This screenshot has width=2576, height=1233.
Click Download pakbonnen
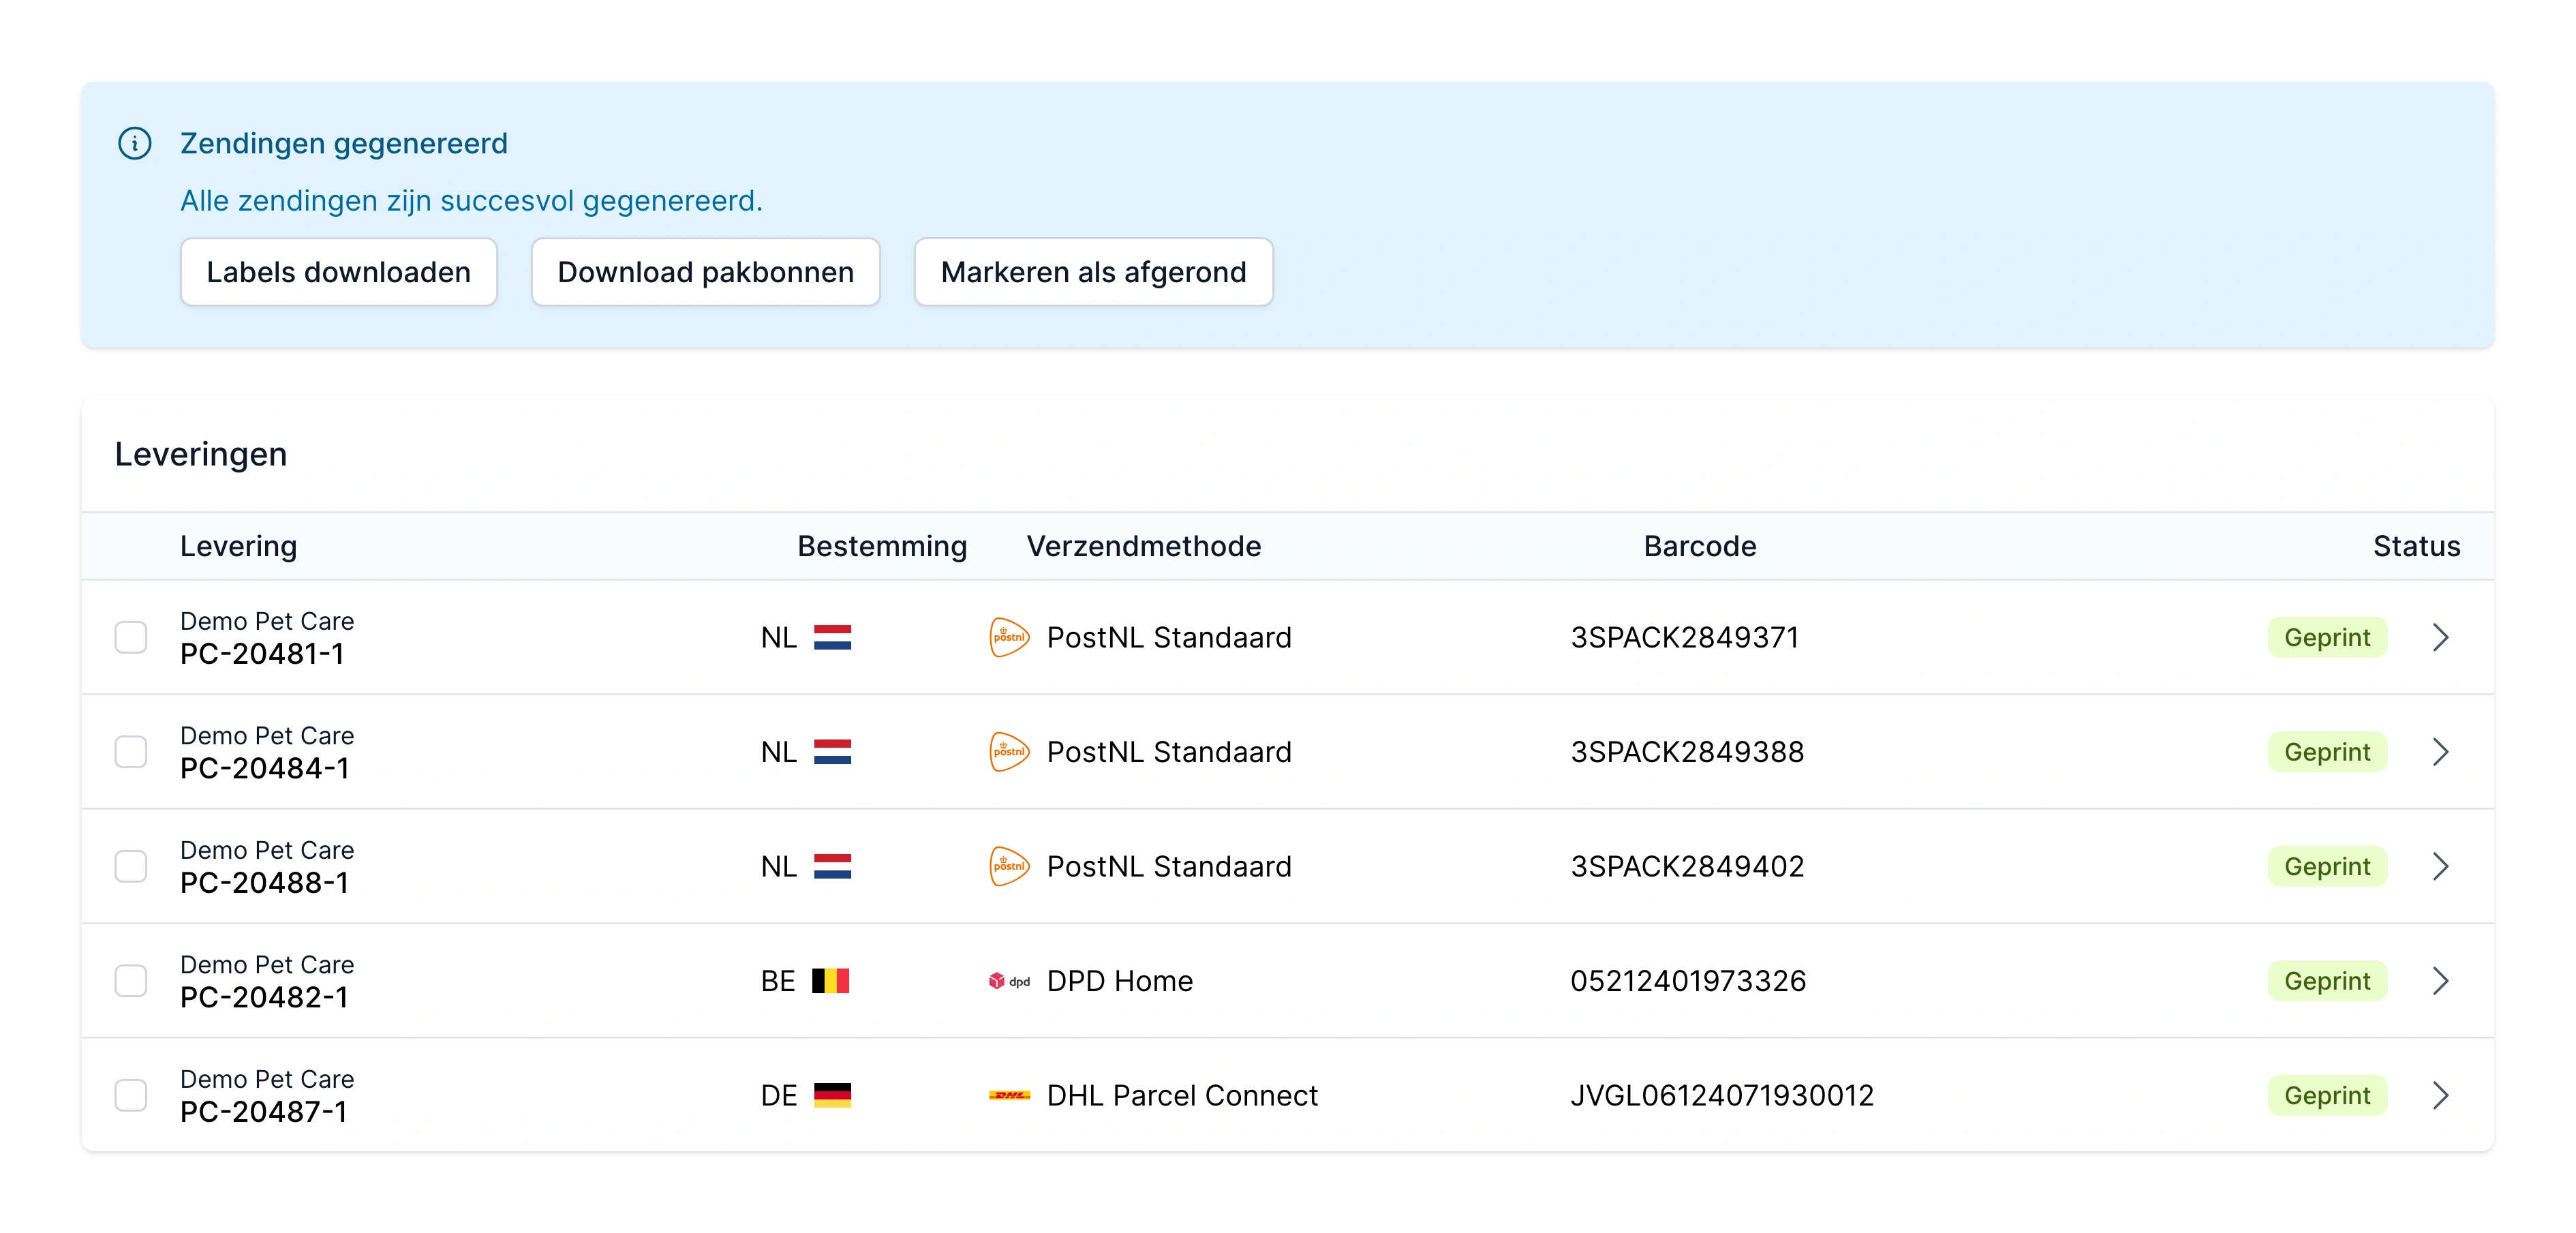pyautogui.click(x=705, y=272)
